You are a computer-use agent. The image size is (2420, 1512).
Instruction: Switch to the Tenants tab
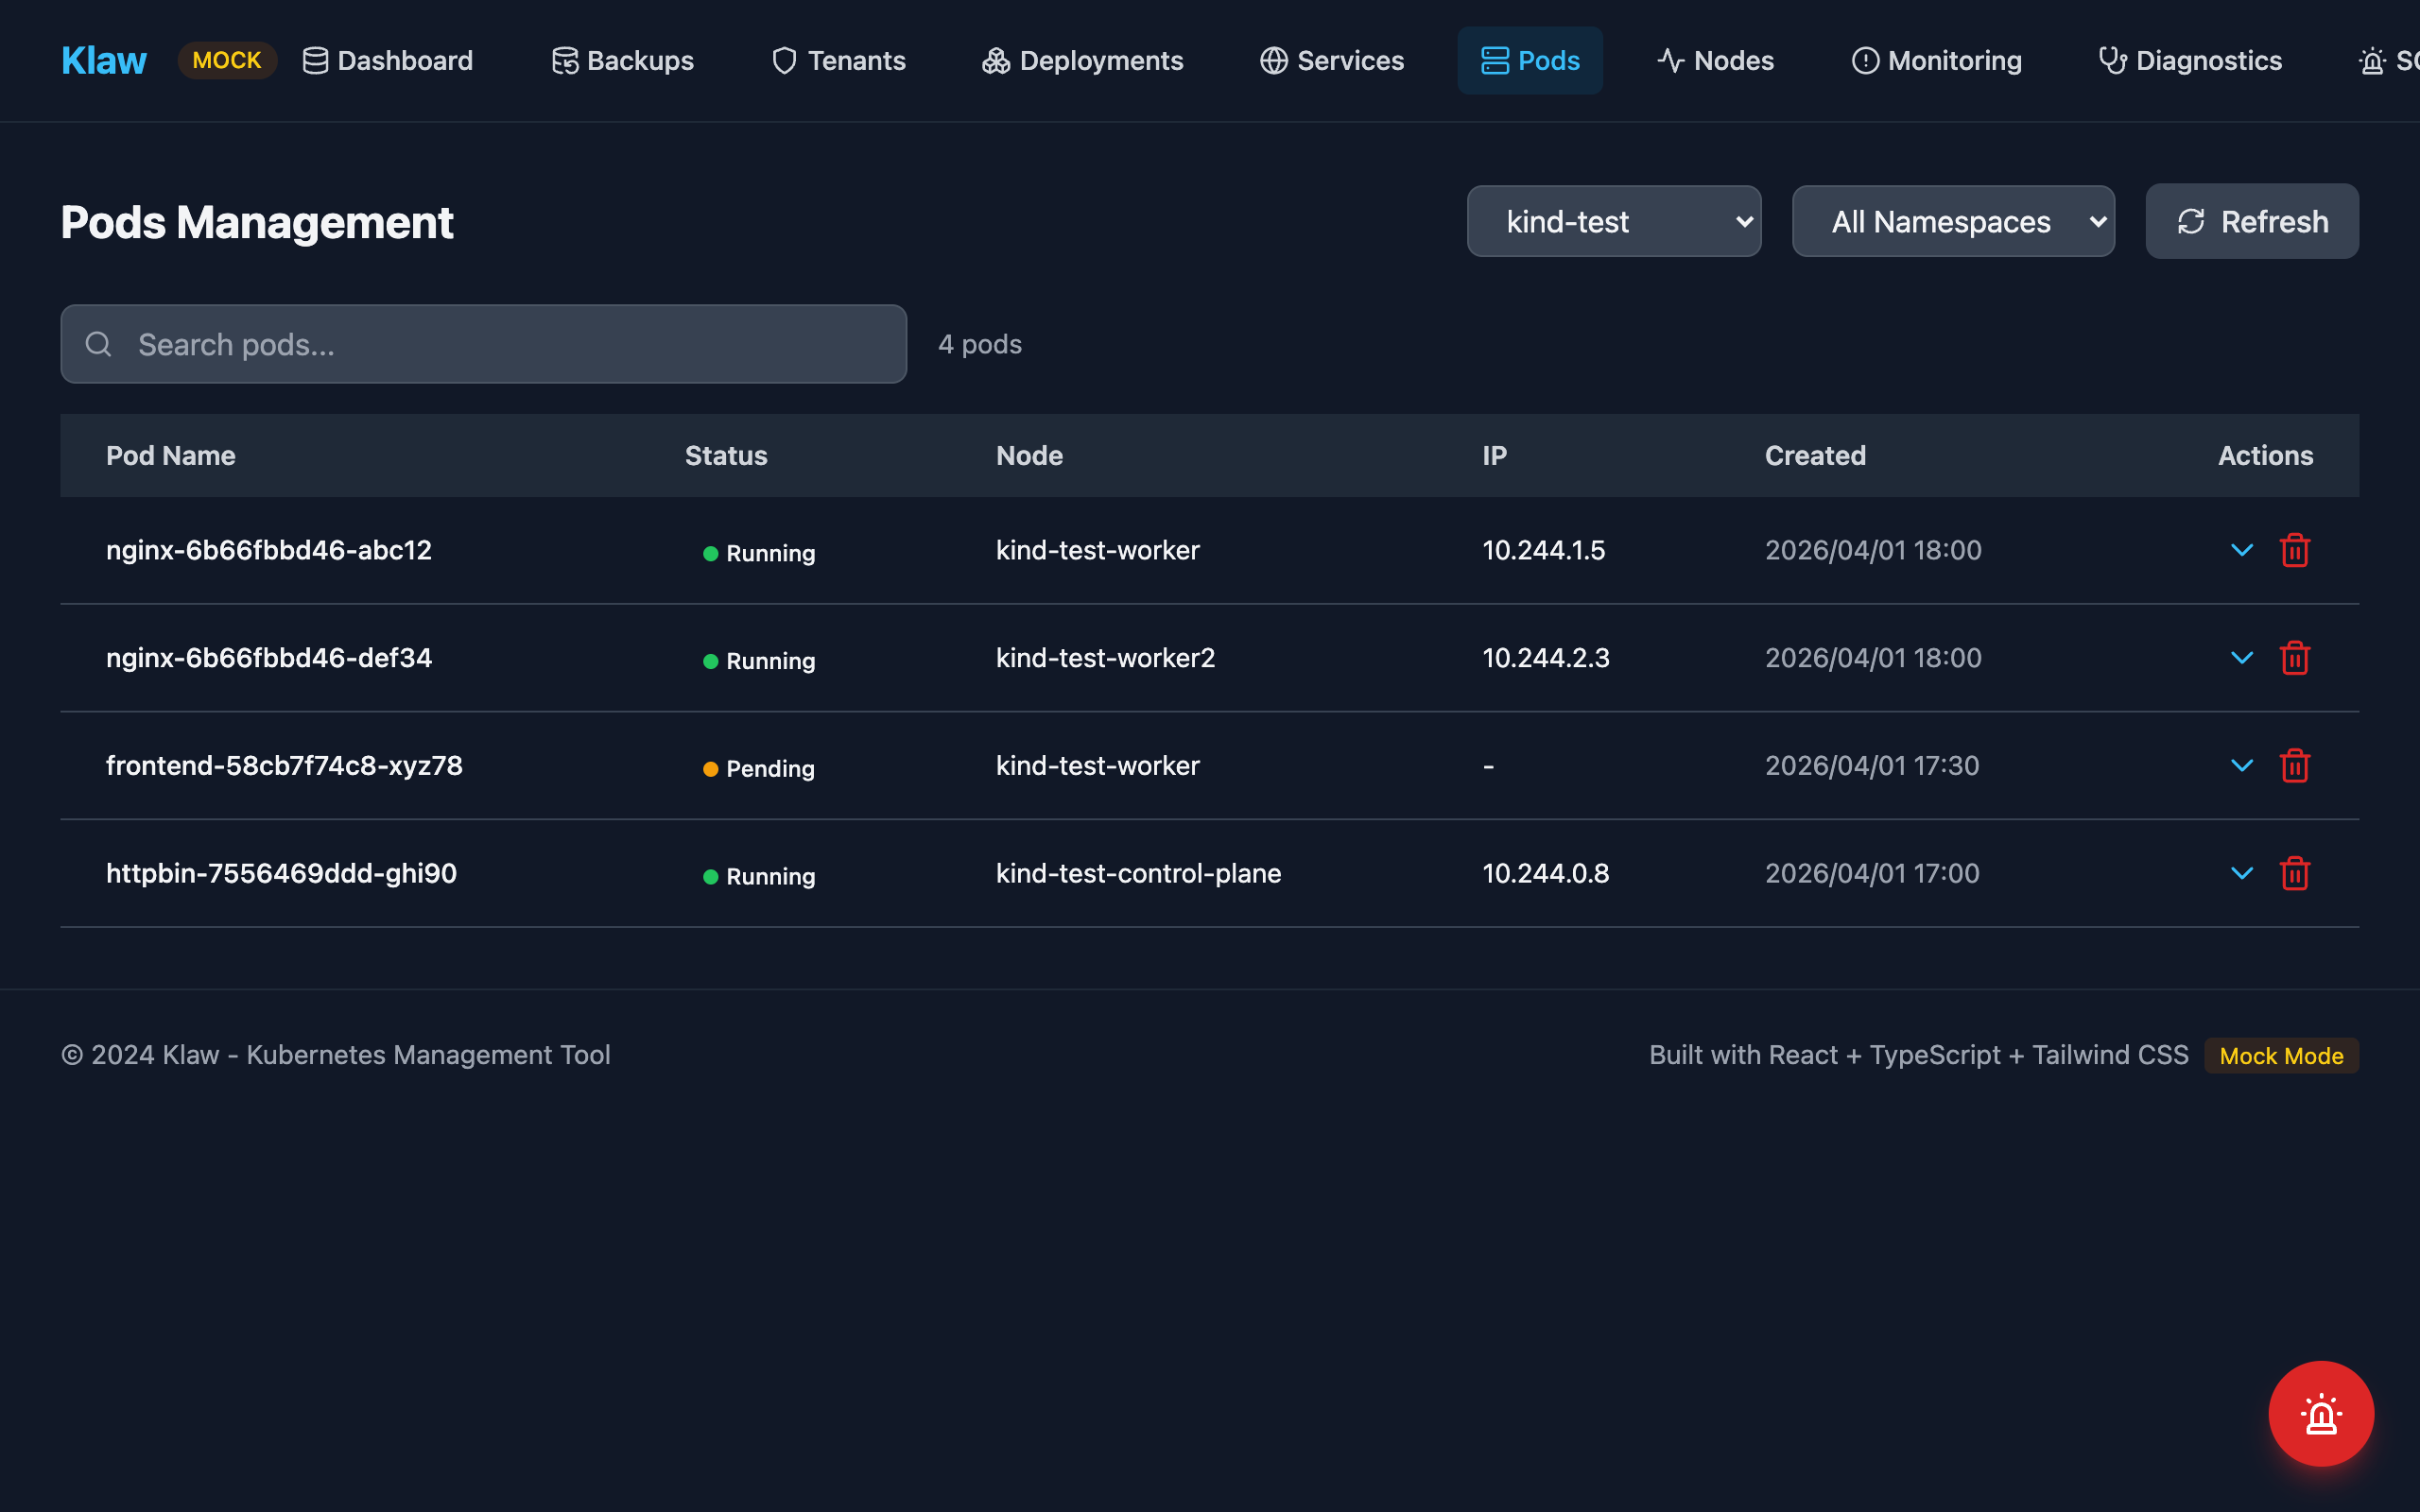(x=838, y=60)
